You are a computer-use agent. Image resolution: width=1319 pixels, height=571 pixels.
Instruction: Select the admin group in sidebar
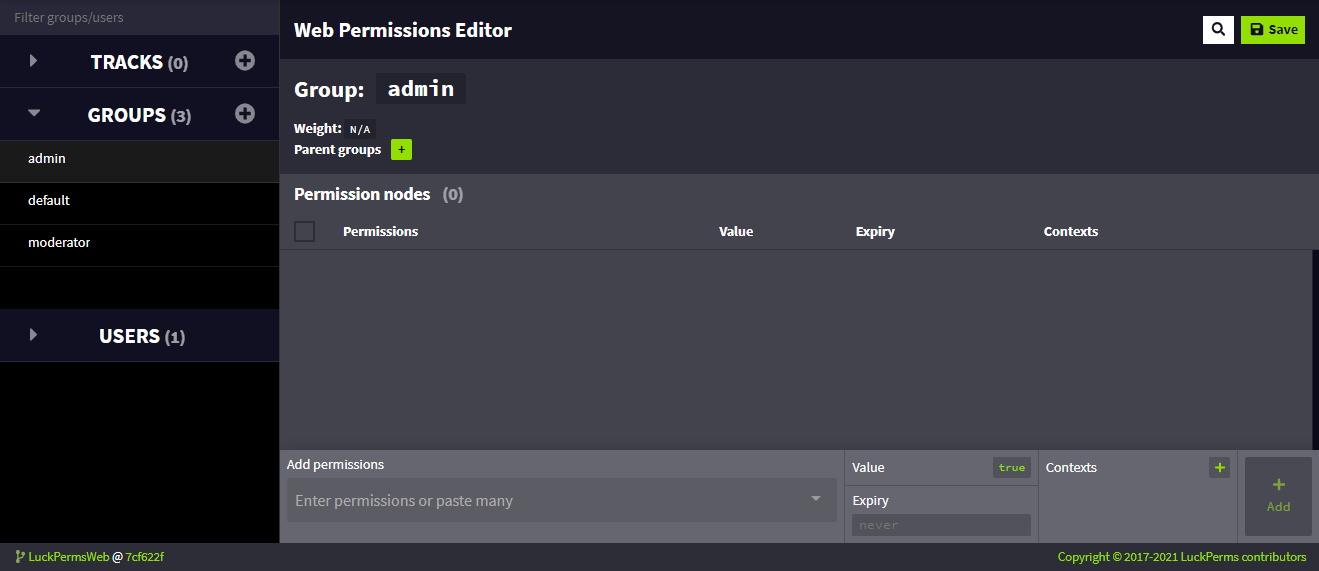coord(47,159)
